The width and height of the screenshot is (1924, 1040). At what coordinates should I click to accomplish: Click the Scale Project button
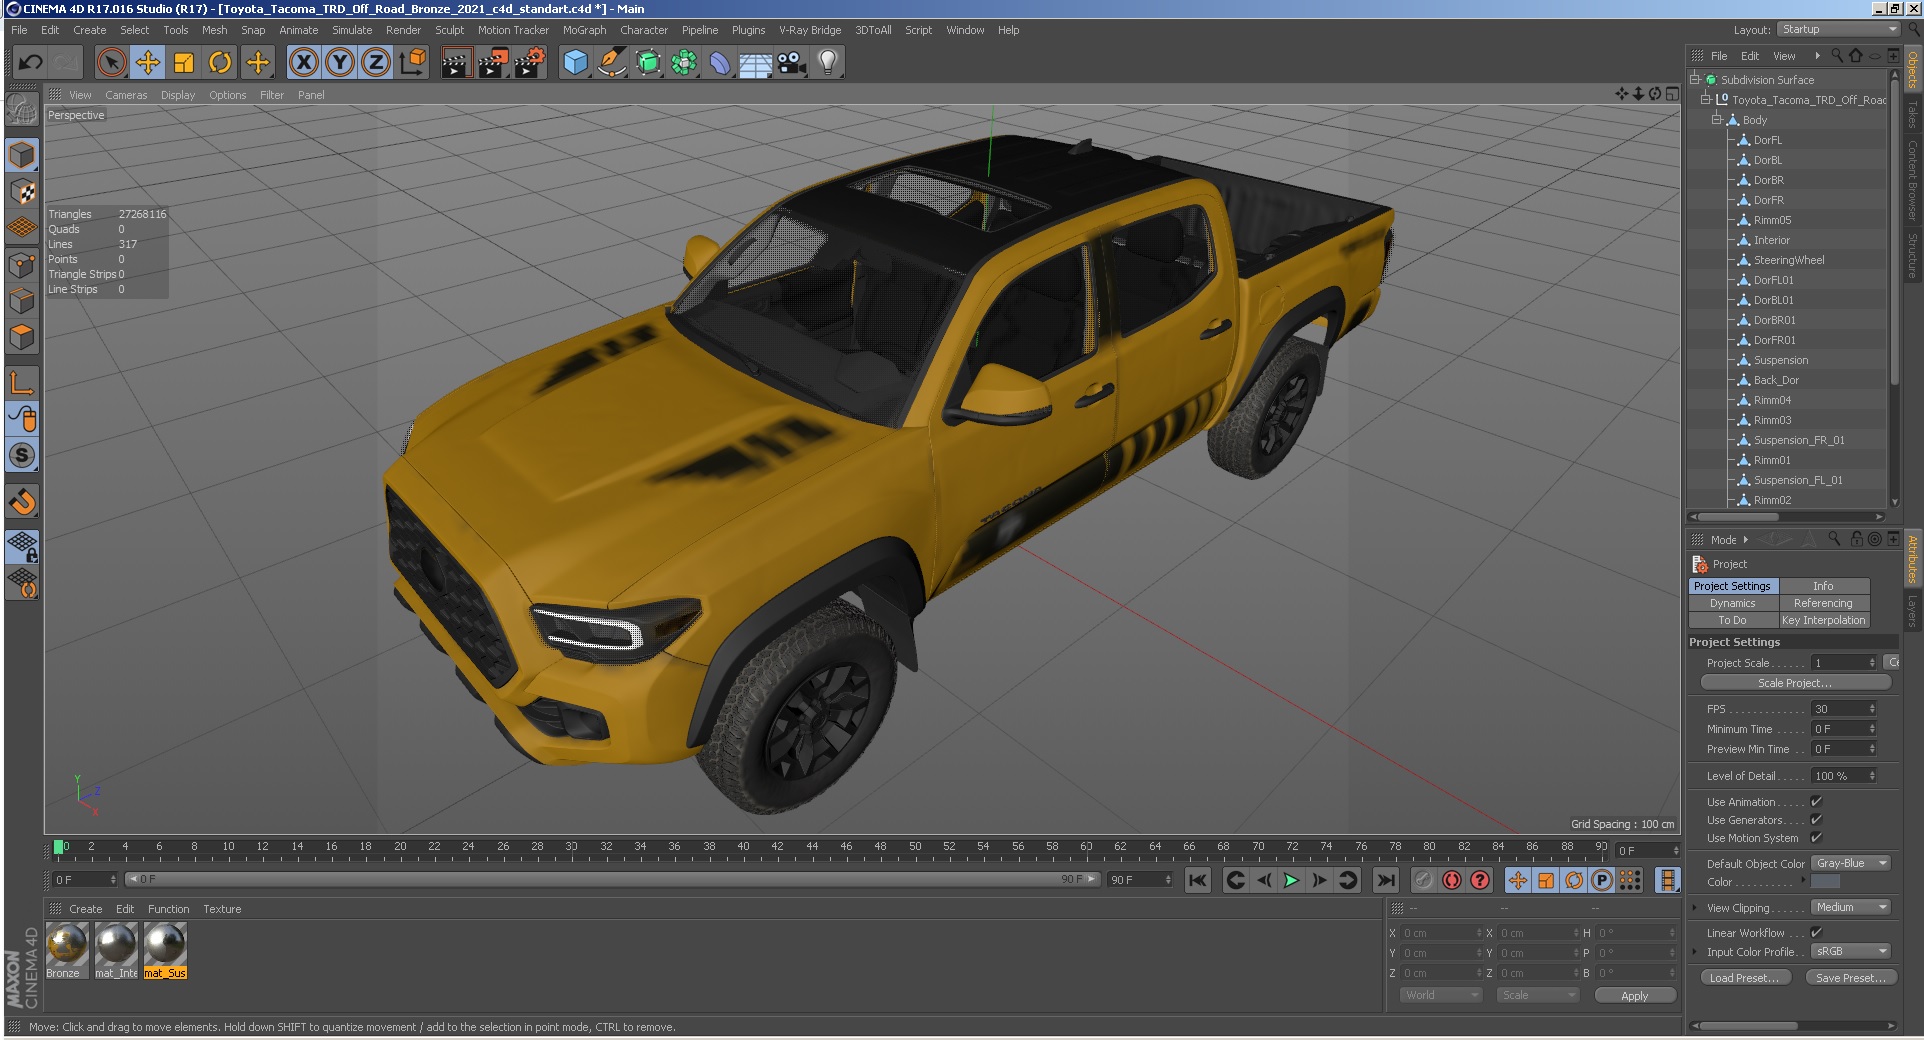1795,683
